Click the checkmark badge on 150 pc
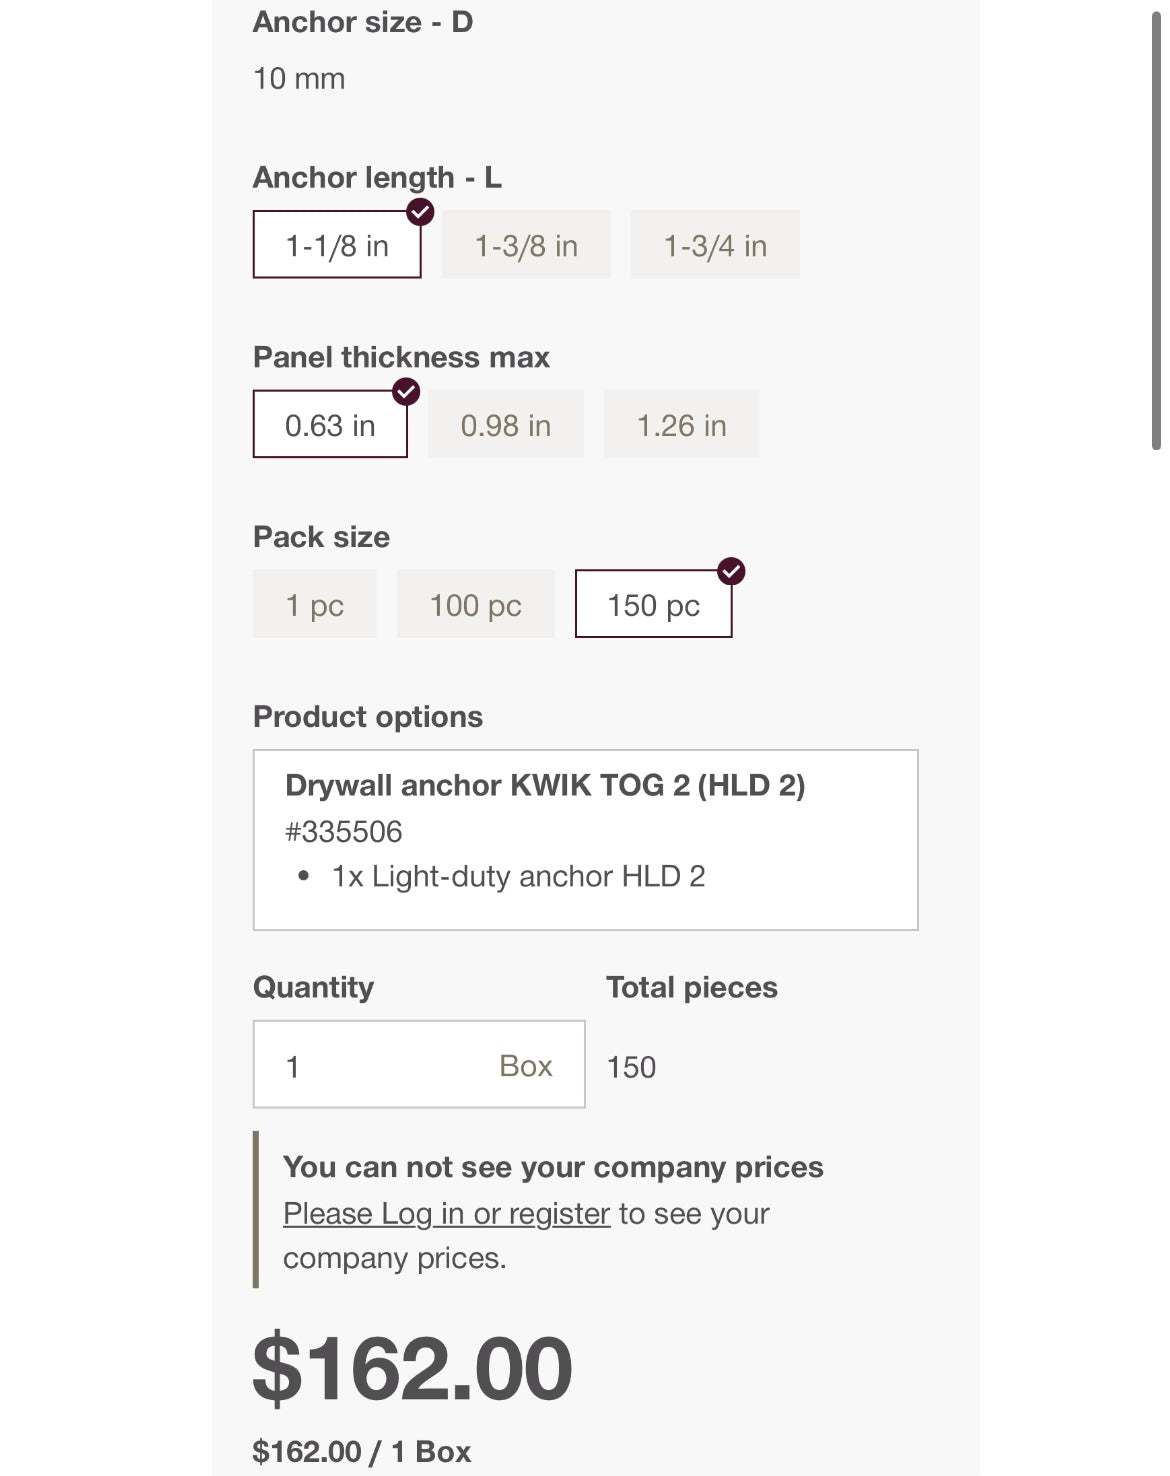Screen dimensions: 1170x1476 pos(731,571)
